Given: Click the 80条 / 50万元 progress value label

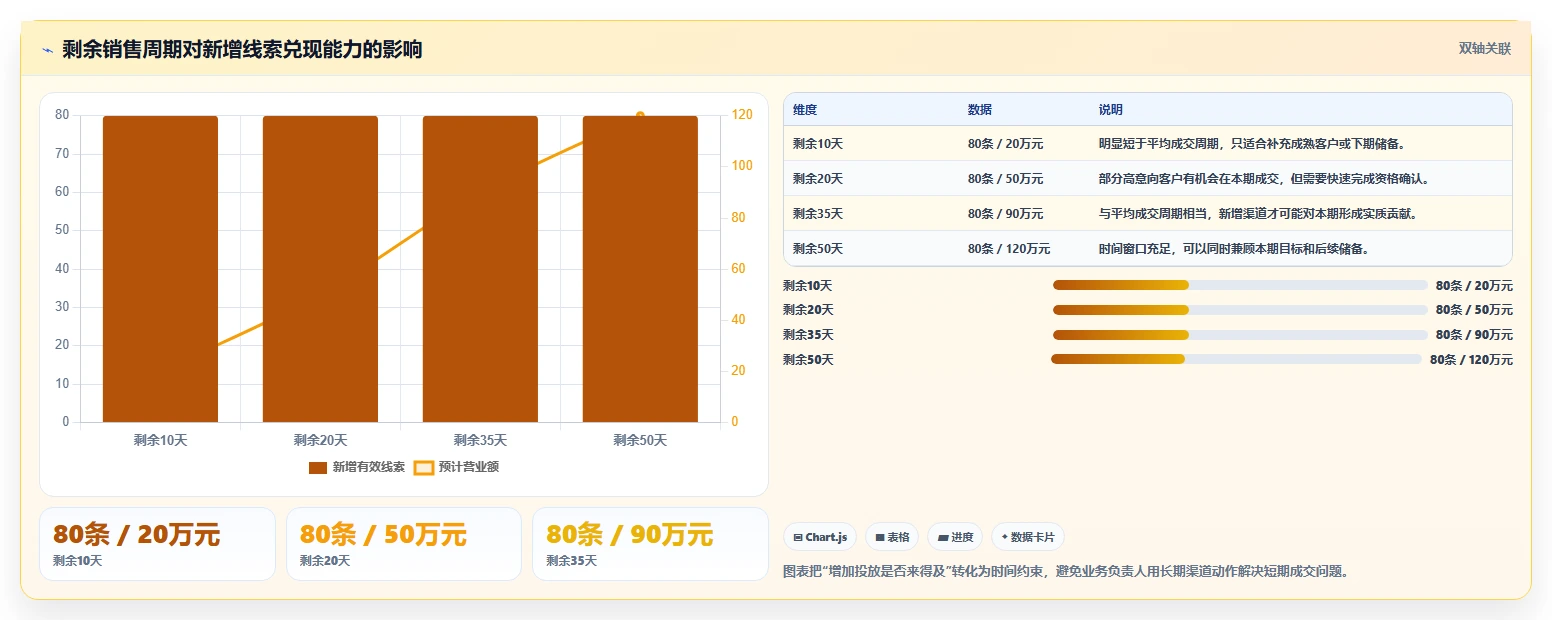Looking at the screenshot, I should pyautogui.click(x=1474, y=310).
